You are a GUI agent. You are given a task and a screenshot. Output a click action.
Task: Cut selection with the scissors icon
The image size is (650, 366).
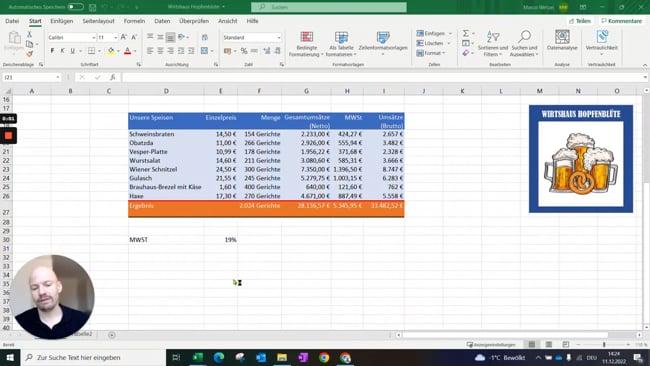(29, 34)
